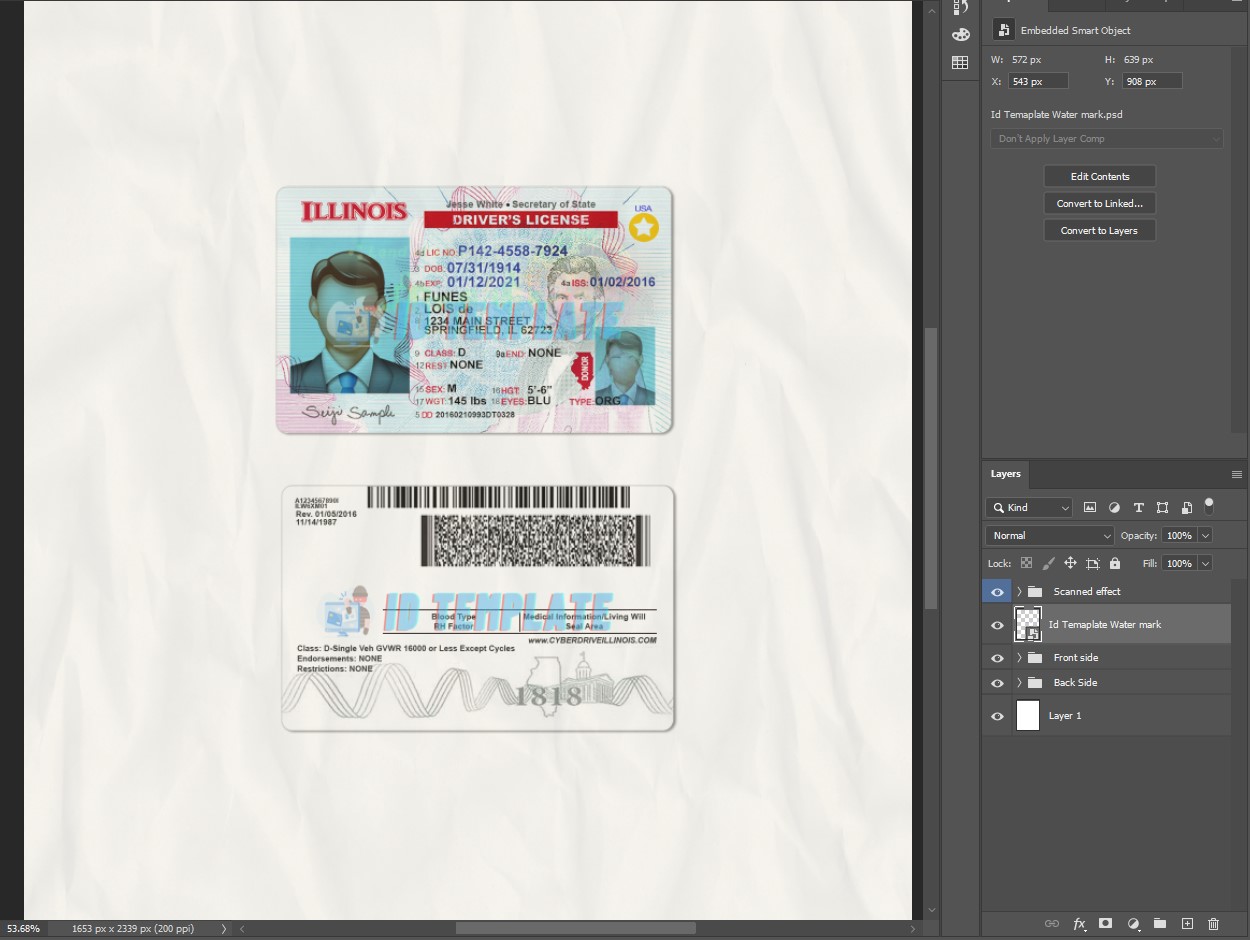Viewport: 1250px width, 940px height.
Task: Click the X position field
Action: 1039,81
